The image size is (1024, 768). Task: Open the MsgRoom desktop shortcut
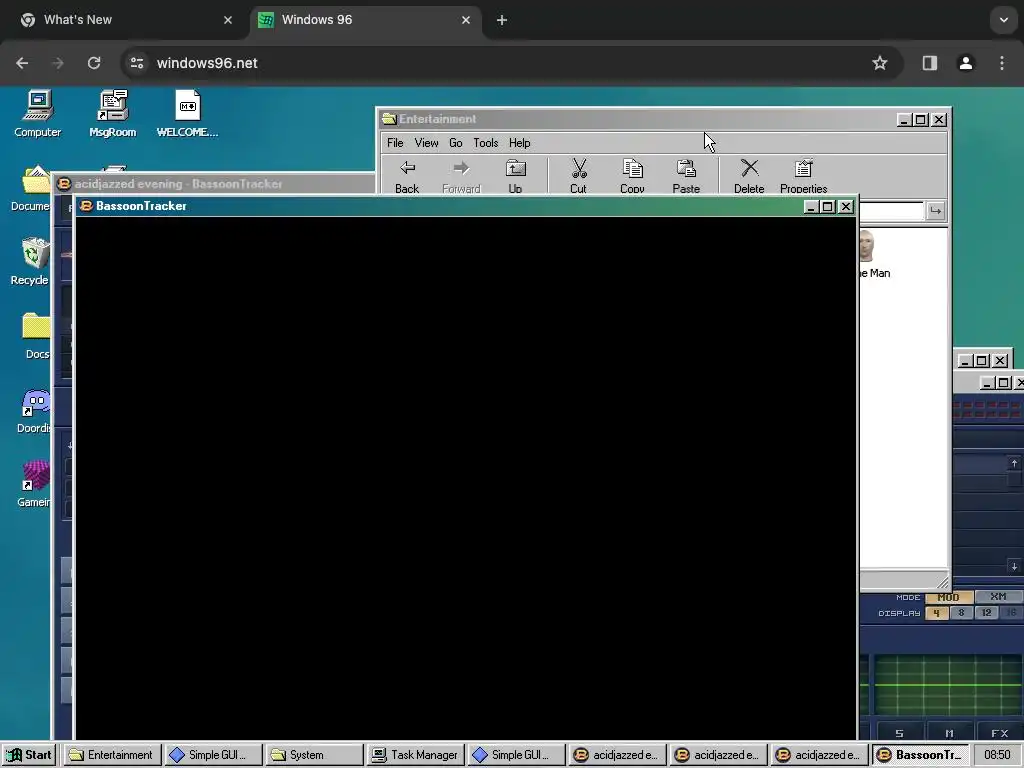click(112, 114)
